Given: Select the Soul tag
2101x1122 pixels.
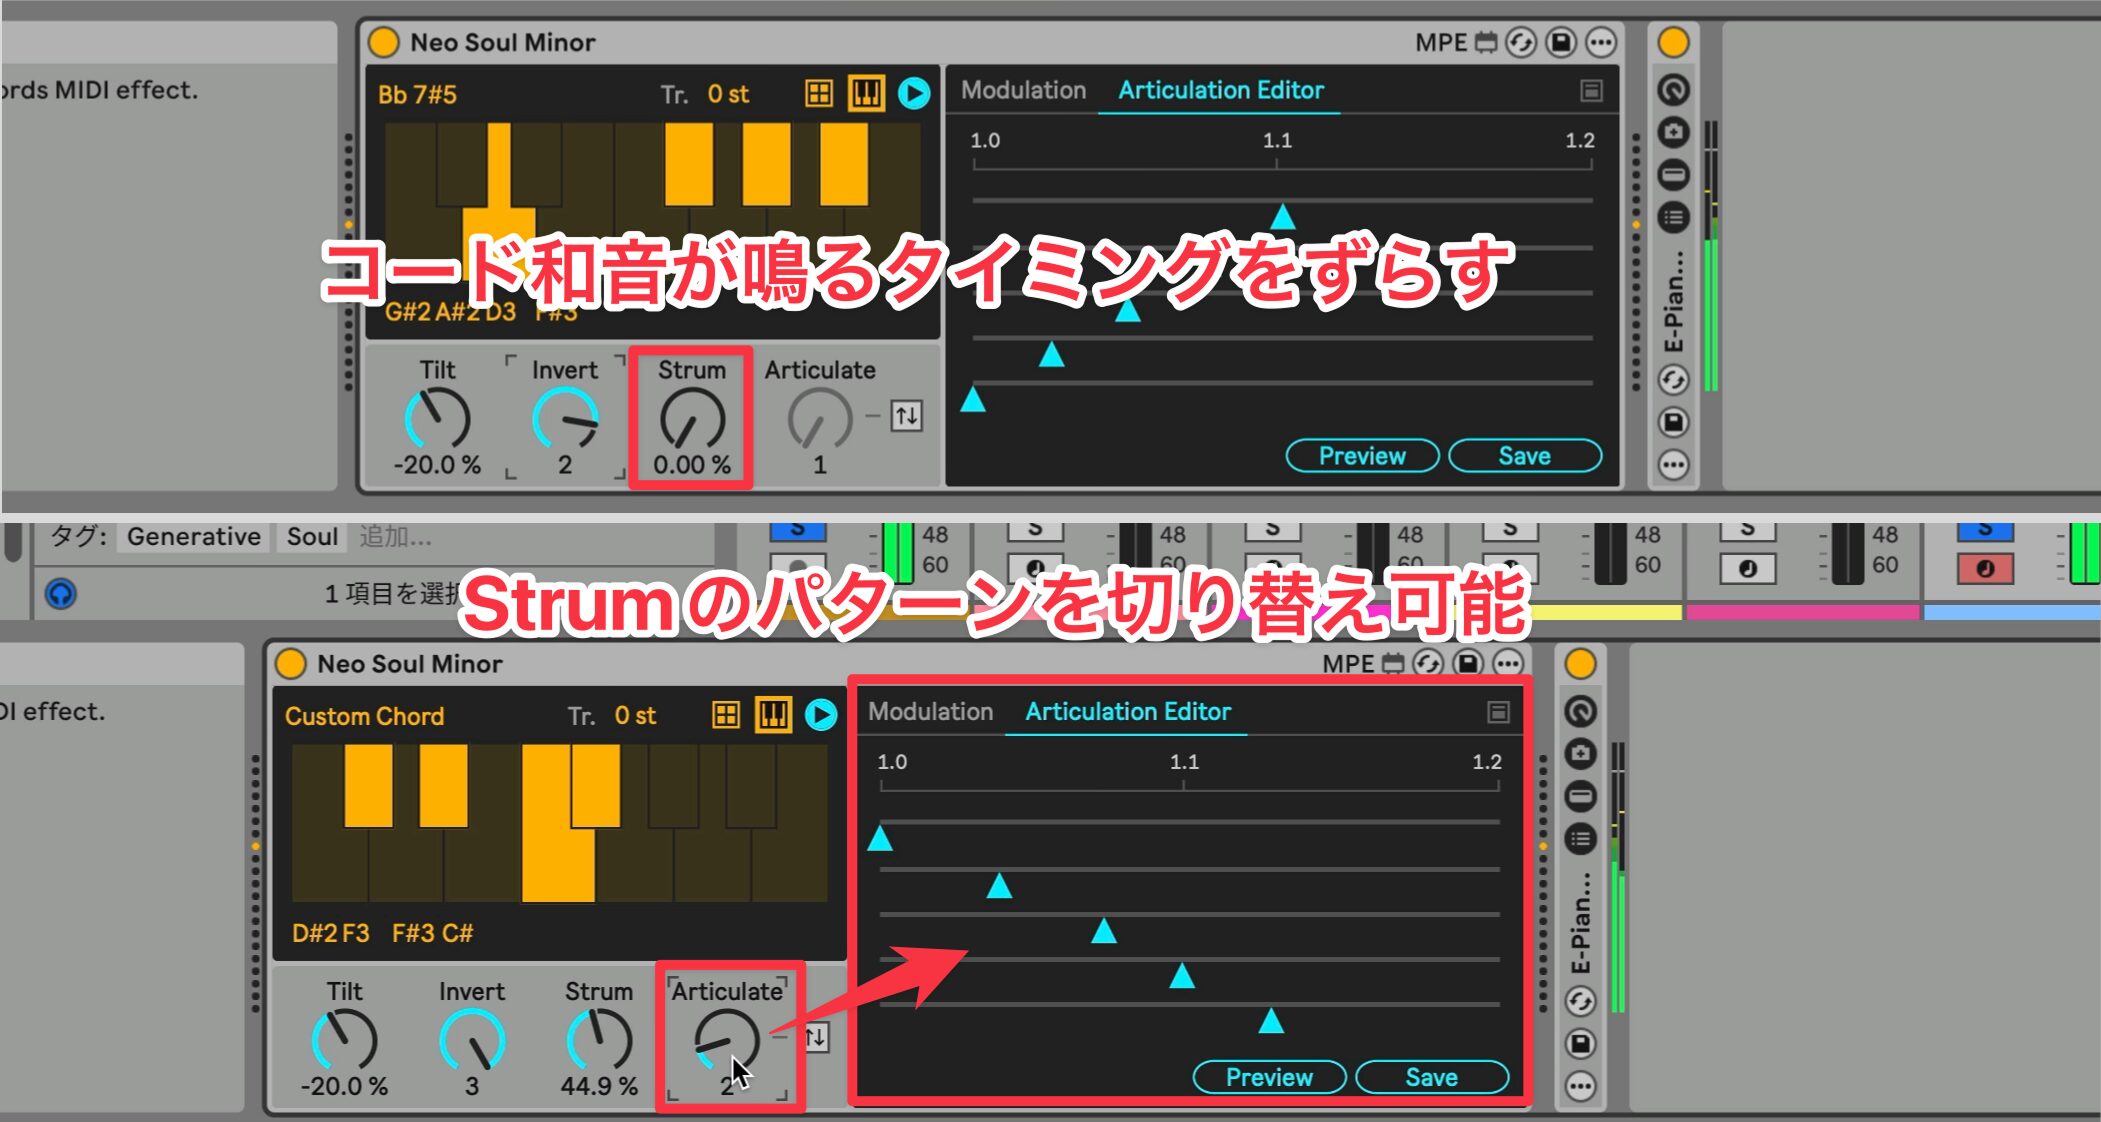Looking at the screenshot, I should pyautogui.click(x=312, y=537).
